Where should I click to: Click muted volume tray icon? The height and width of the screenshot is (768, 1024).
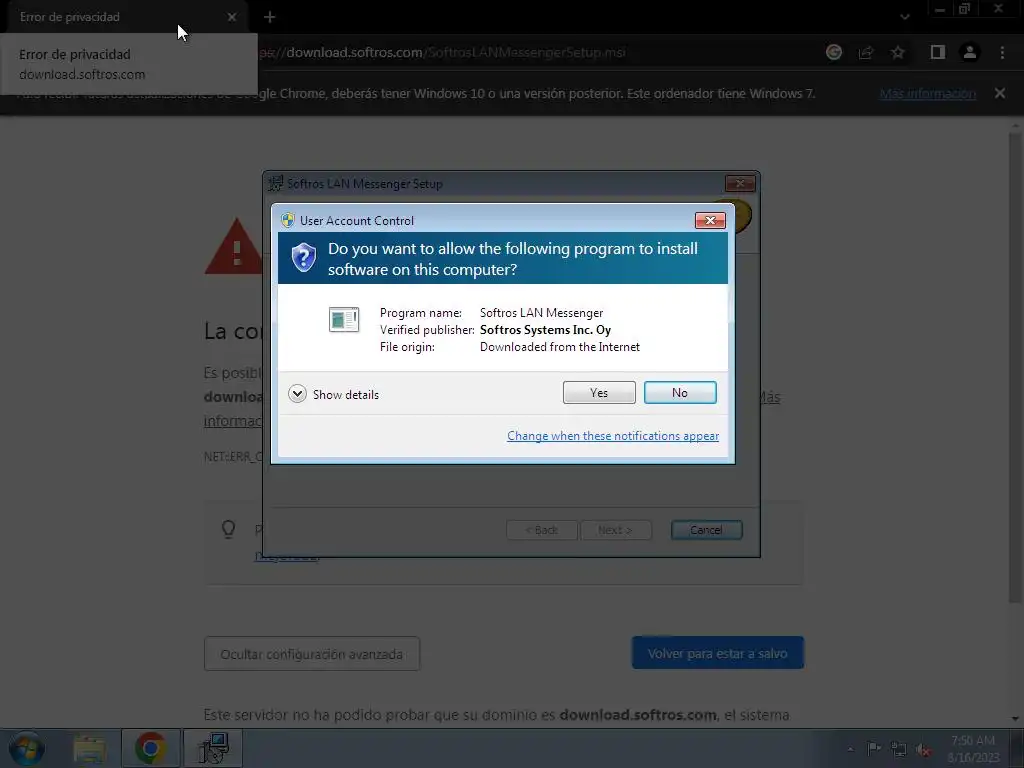coord(923,750)
